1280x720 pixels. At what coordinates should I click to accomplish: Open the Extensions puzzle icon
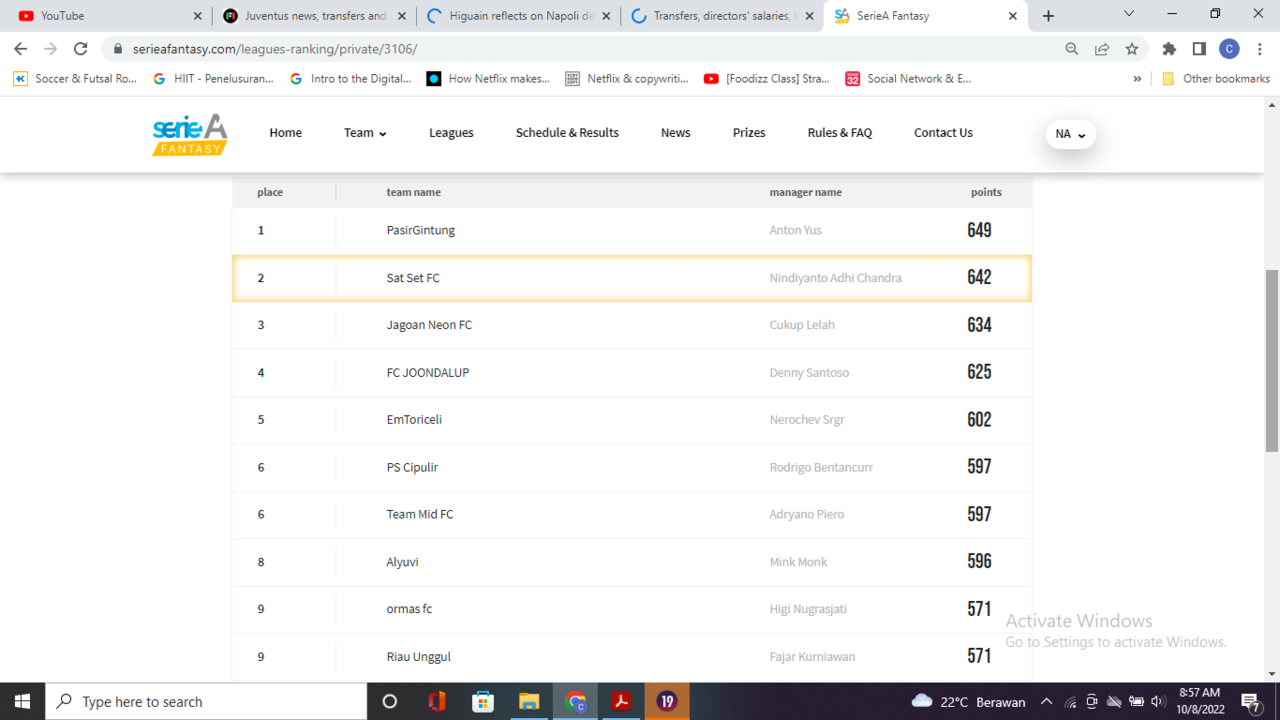pyautogui.click(x=1169, y=48)
